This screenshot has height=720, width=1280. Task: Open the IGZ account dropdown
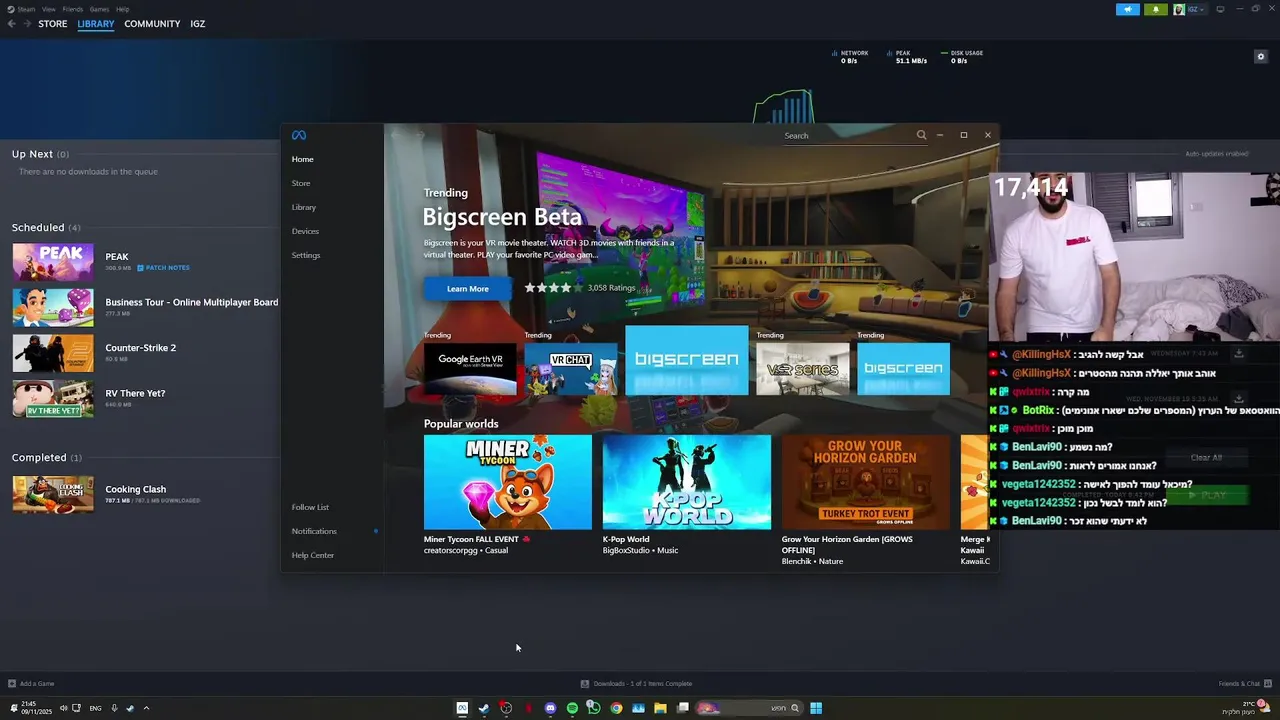(1190, 9)
